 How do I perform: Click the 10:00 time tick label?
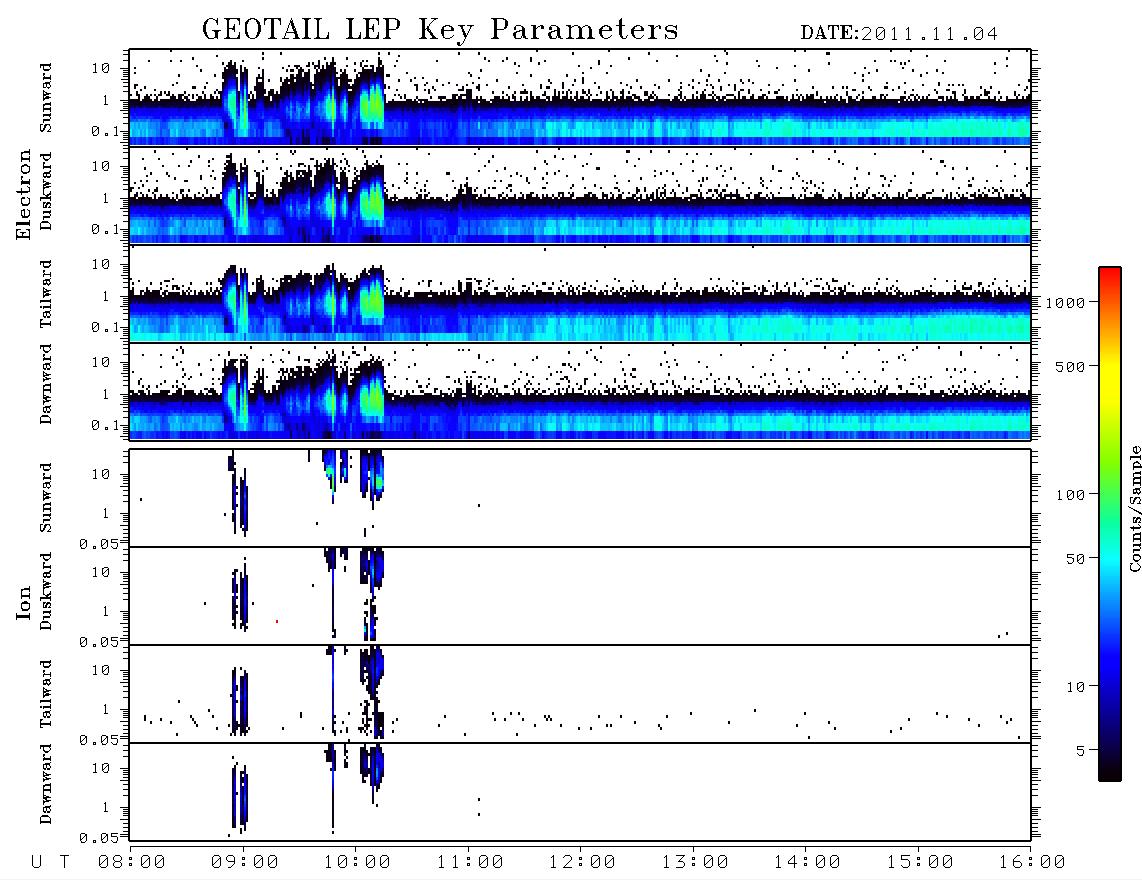pos(357,863)
